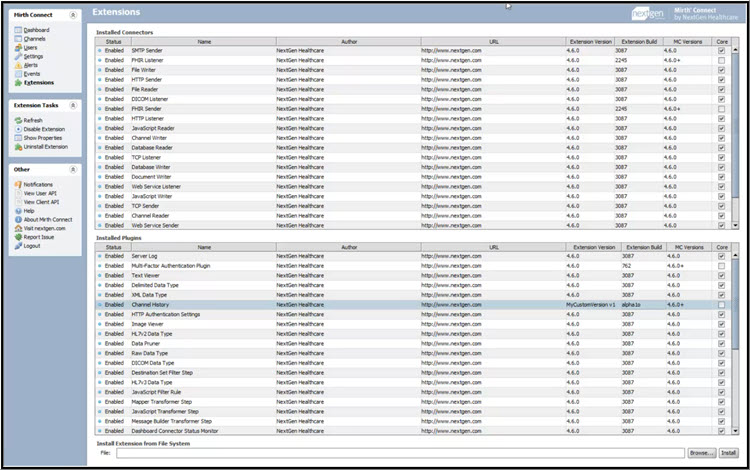Select the DICOM Listener connector row
750x470 pixels.
point(413,99)
